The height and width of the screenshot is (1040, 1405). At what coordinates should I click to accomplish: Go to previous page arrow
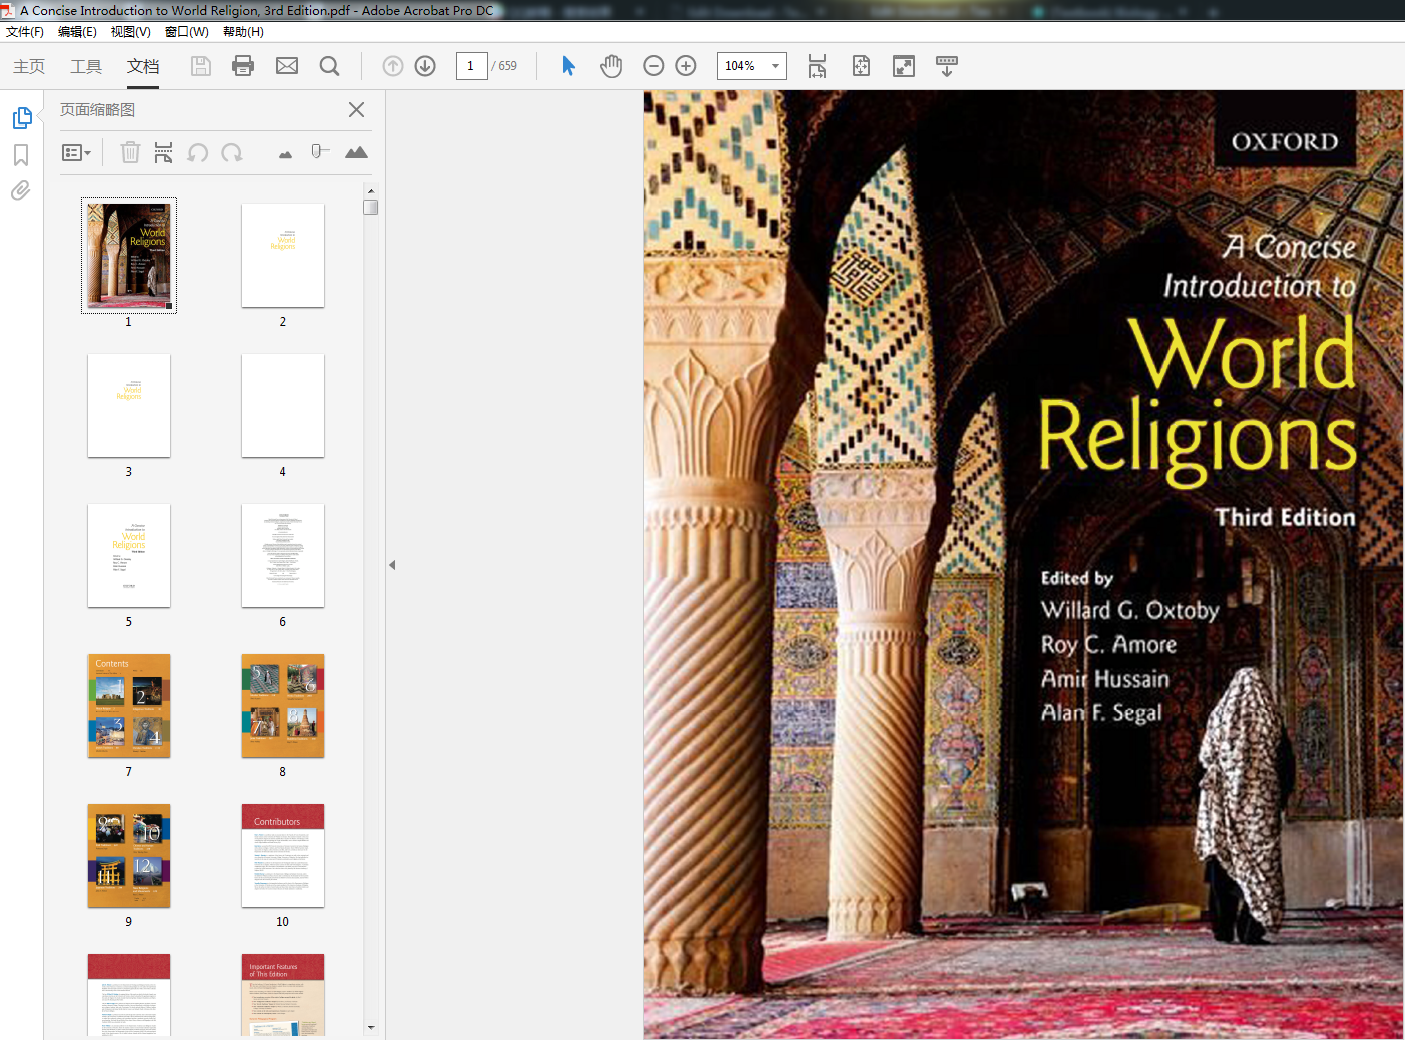393,66
